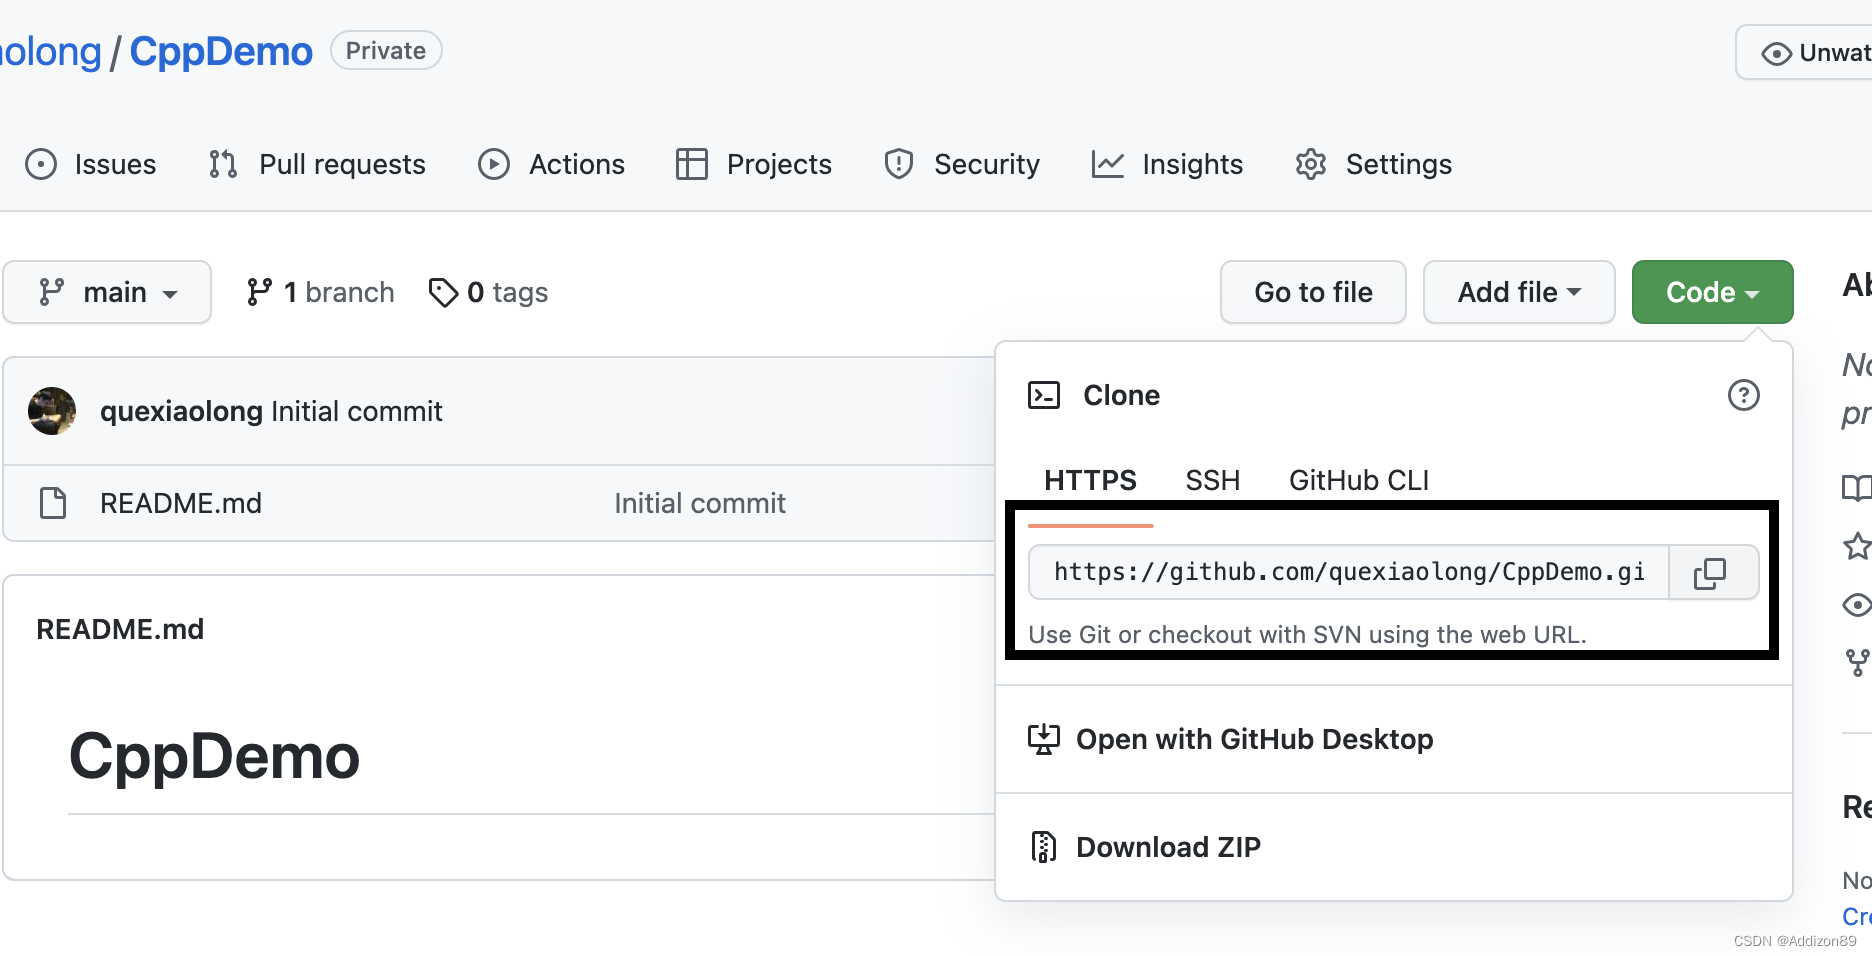The height and width of the screenshot is (956, 1872).
Task: Click the Insights graph icon
Action: 1108,164
